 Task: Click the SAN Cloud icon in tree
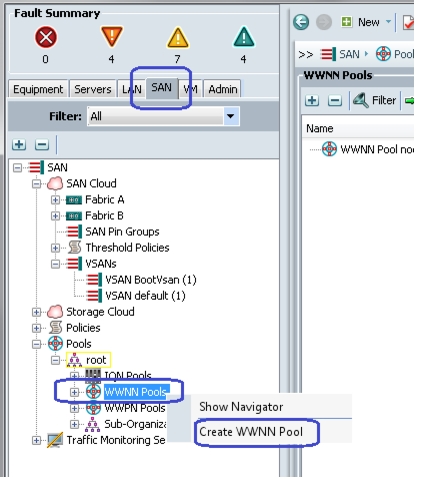coord(55,183)
